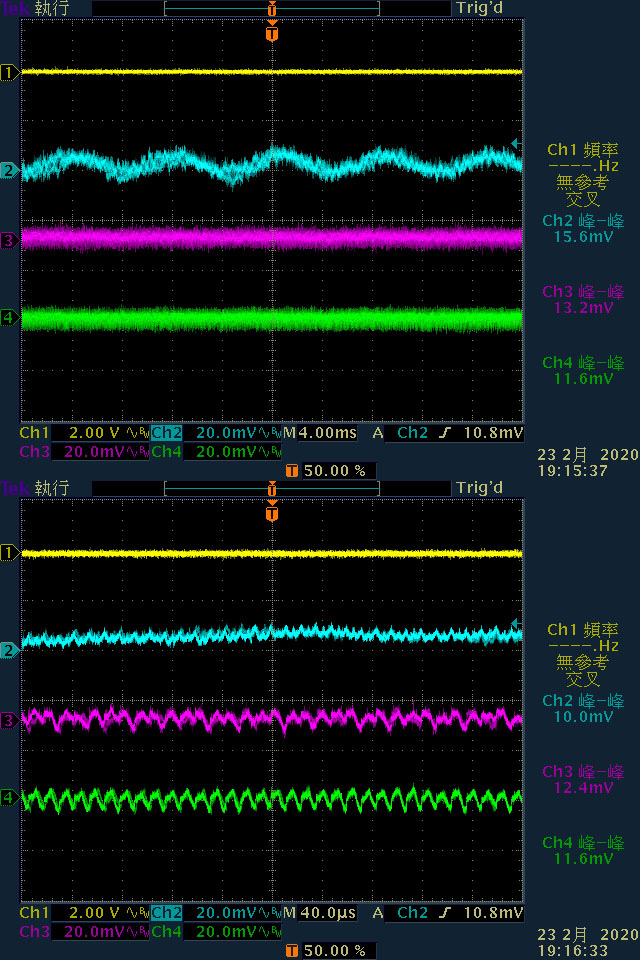Click rising-edge slope icon in 40.0µs capture
The image size is (640, 960).
click(x=445, y=913)
